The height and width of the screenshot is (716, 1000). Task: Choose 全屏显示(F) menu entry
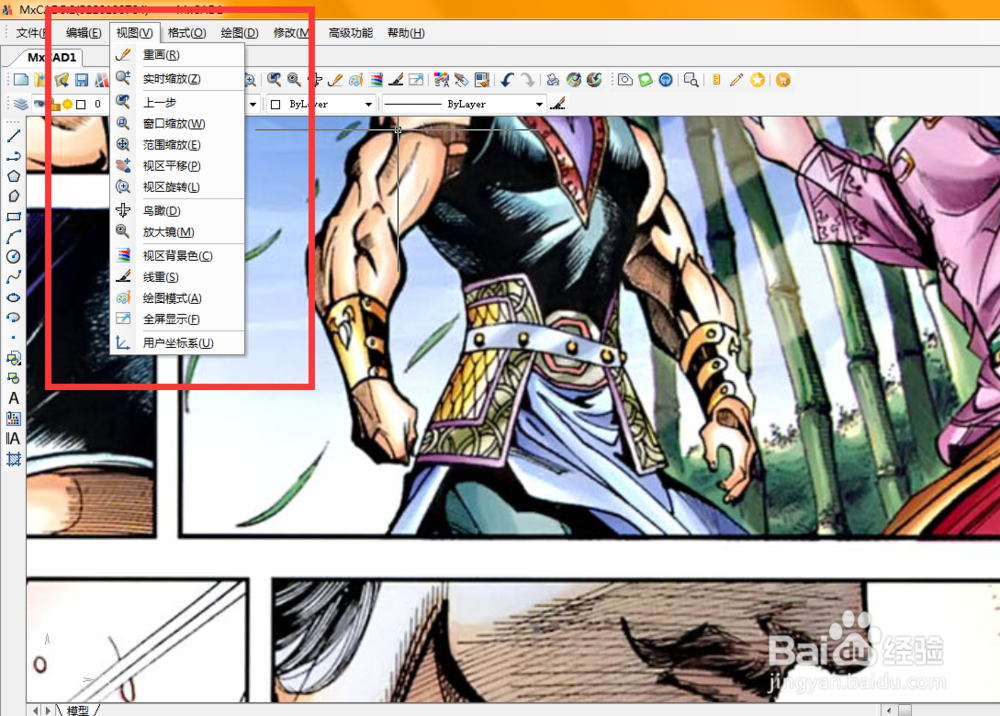pyautogui.click(x=177, y=319)
